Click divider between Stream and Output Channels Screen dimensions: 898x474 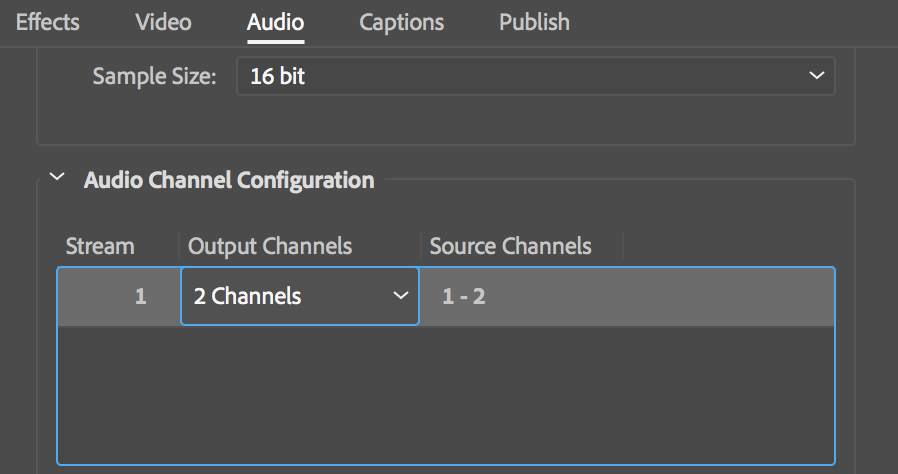pos(180,246)
